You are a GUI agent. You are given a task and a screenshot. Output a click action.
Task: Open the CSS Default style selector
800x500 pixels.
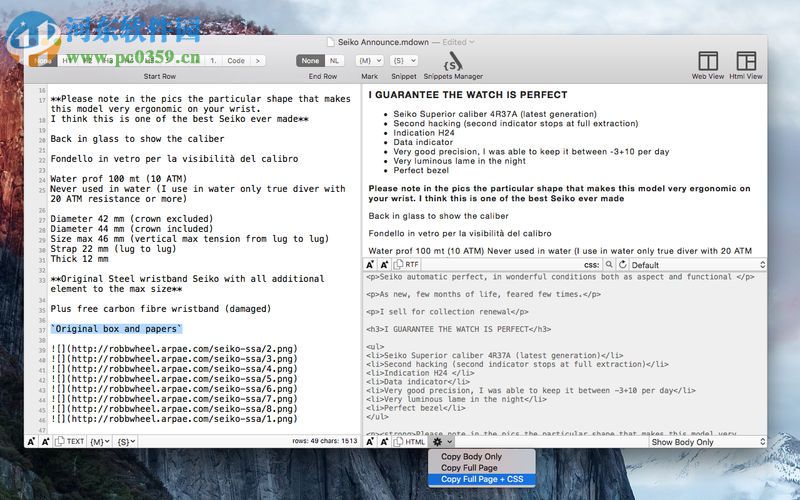[x=698, y=265]
